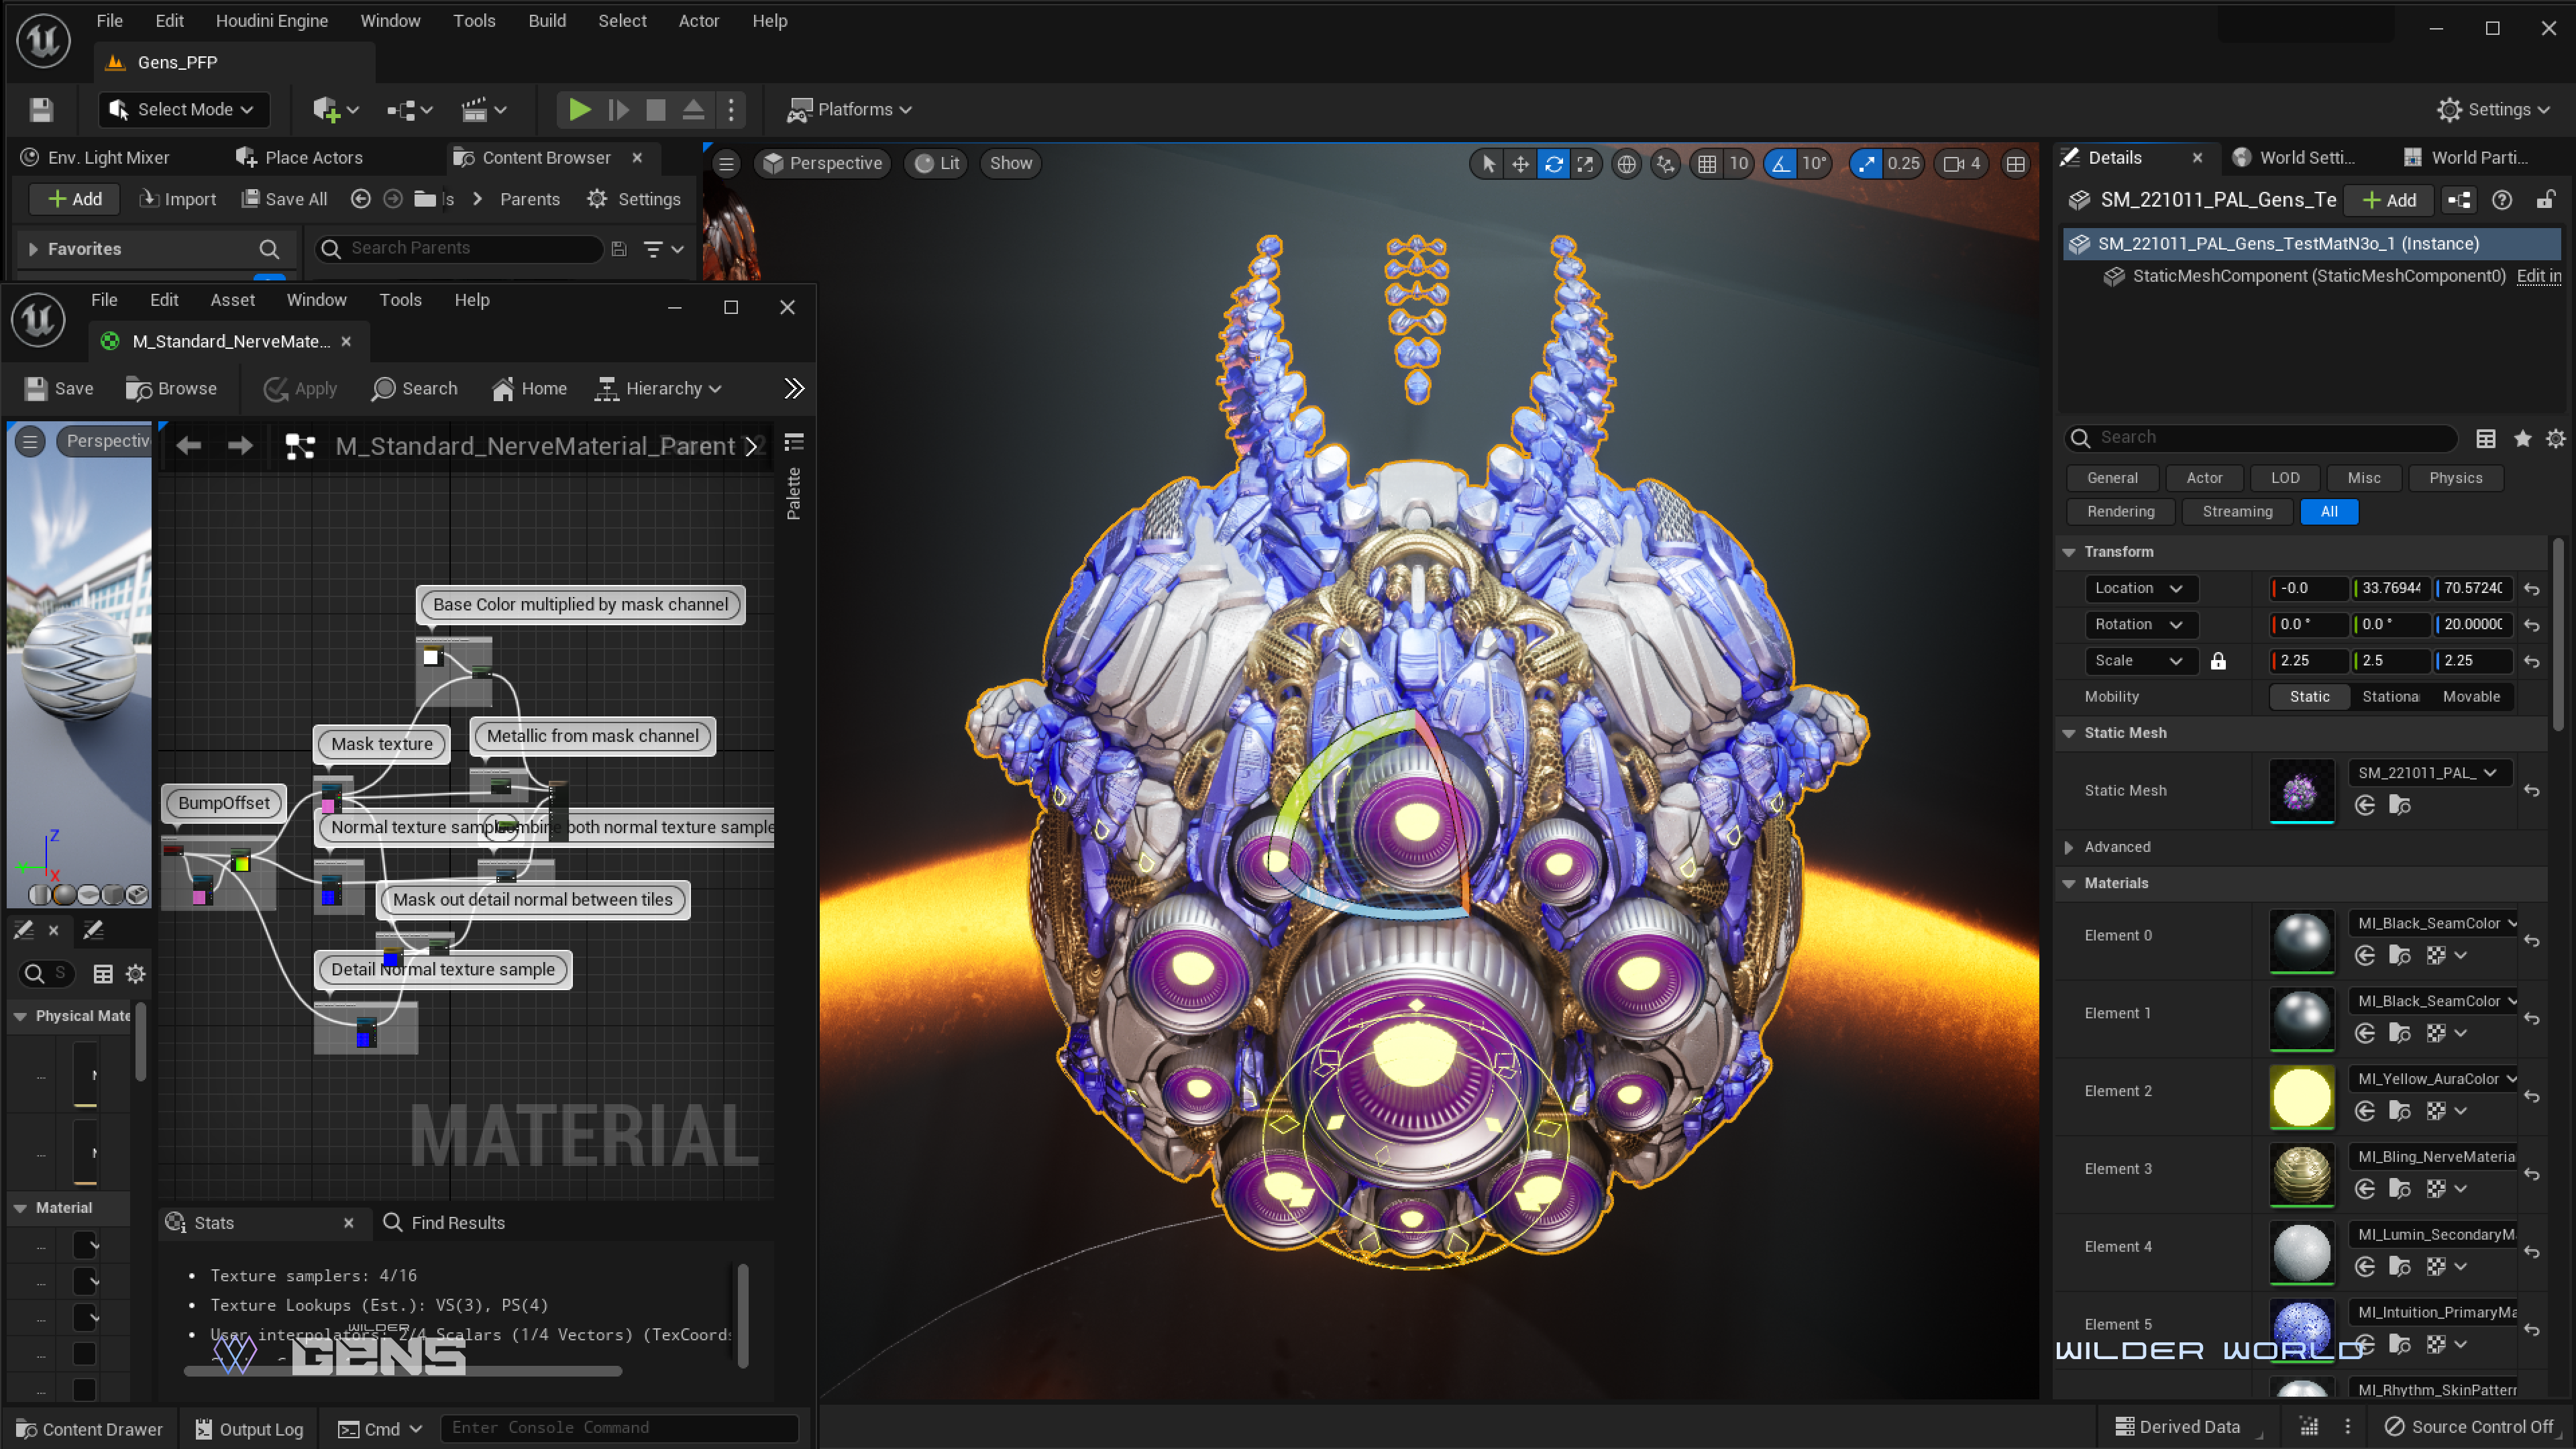
Task: Toggle grid snapping in the viewport
Action: tap(1707, 164)
